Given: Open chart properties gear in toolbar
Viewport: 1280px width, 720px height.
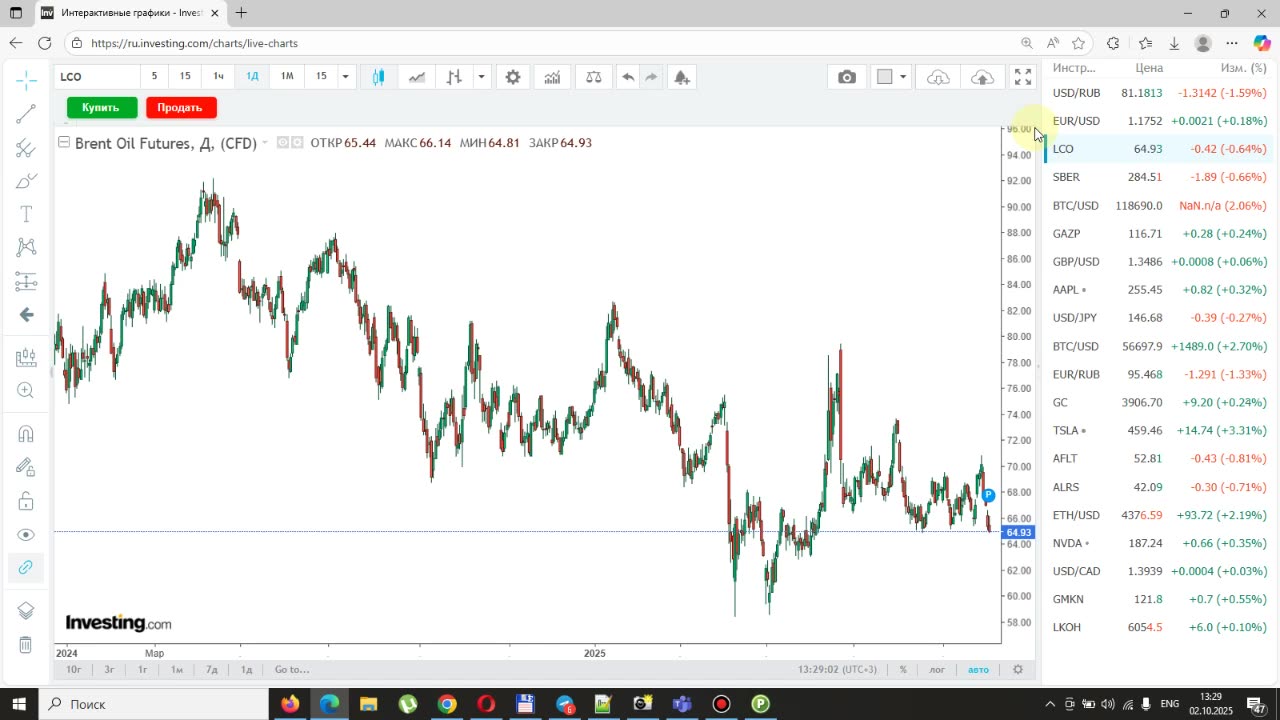Looking at the screenshot, I should coord(513,77).
